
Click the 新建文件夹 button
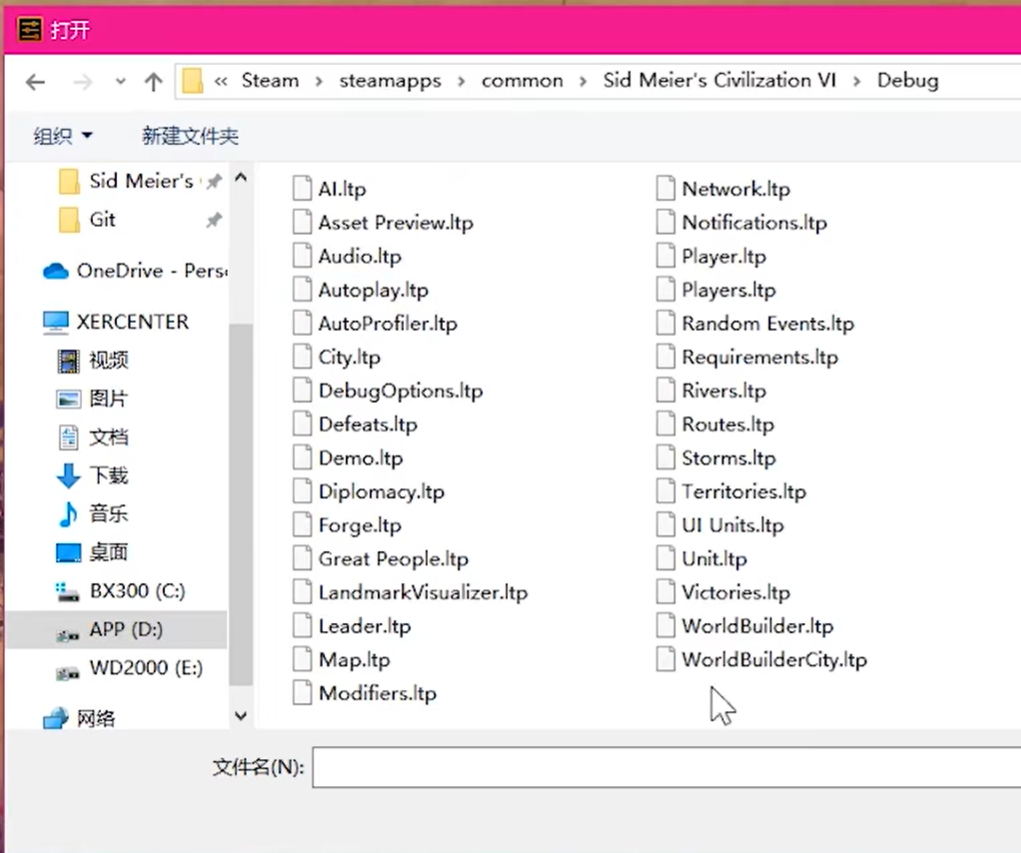click(190, 136)
